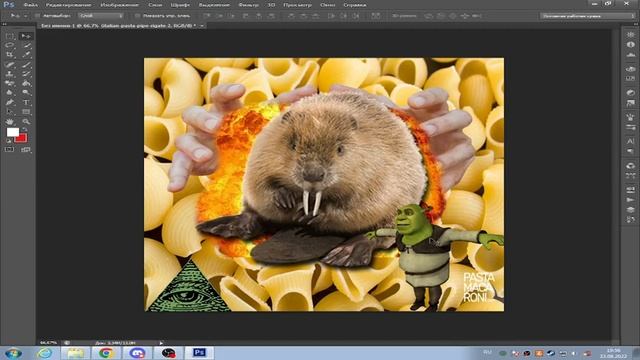Open the white foreground color picker
The image size is (640, 360).
point(12,132)
